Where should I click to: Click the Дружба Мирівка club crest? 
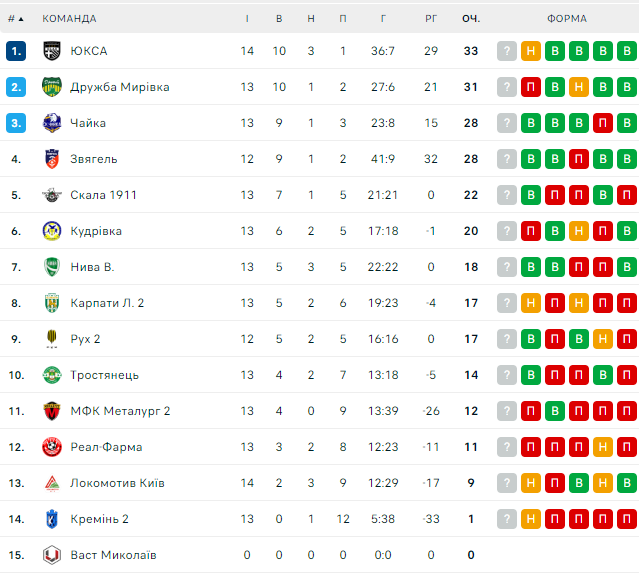[x=52, y=87]
